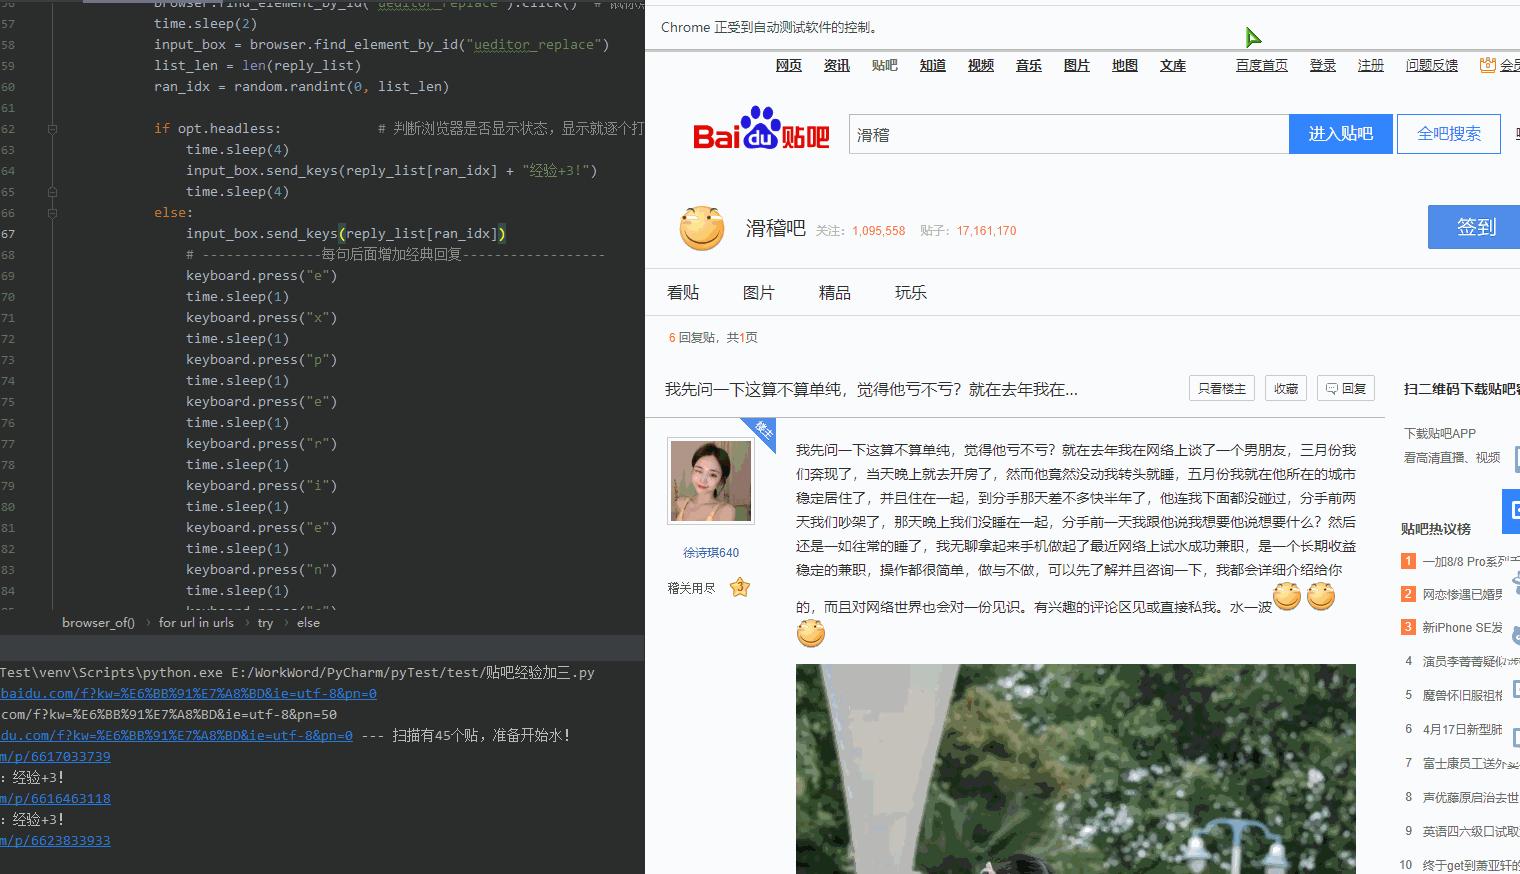Toggle 收藏 to favorite the thread

(x=1285, y=388)
